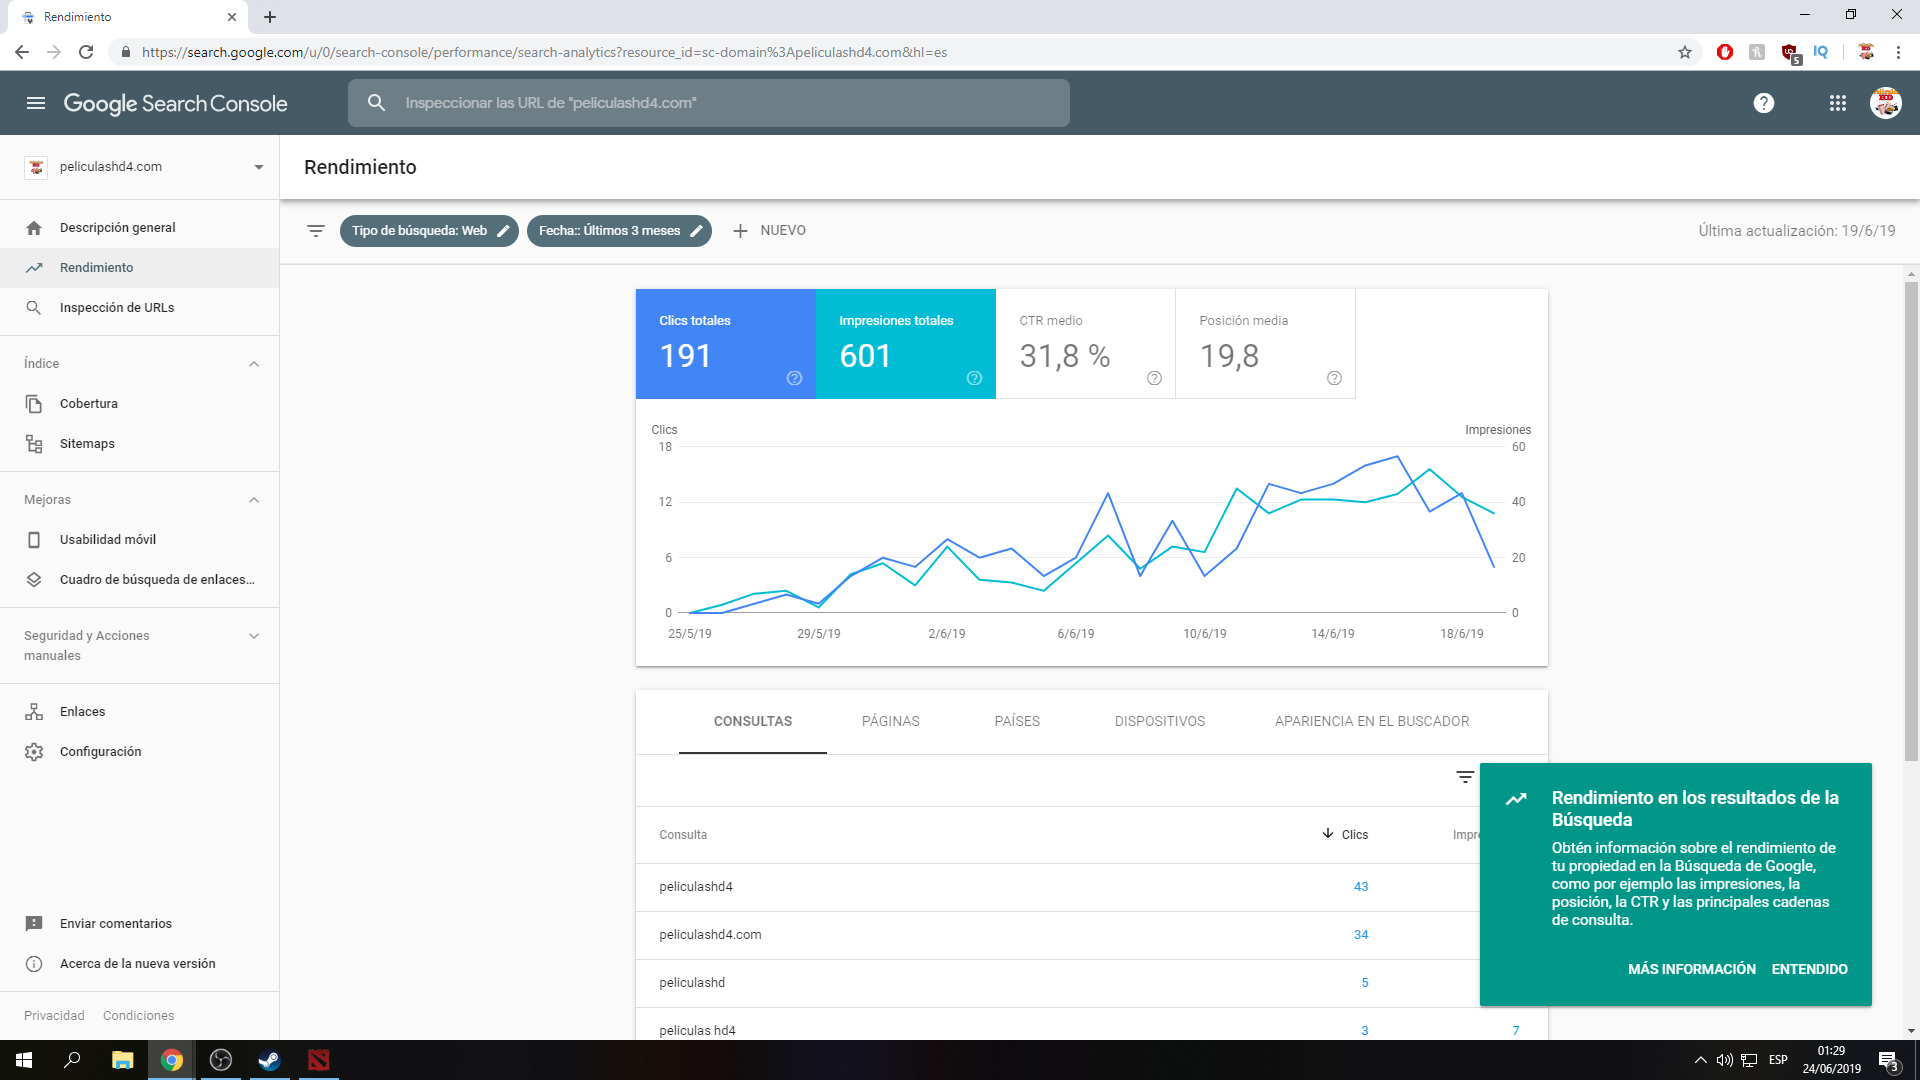Viewport: 1920px width, 1080px height.
Task: Open the Privacidad link
Action: point(54,1016)
